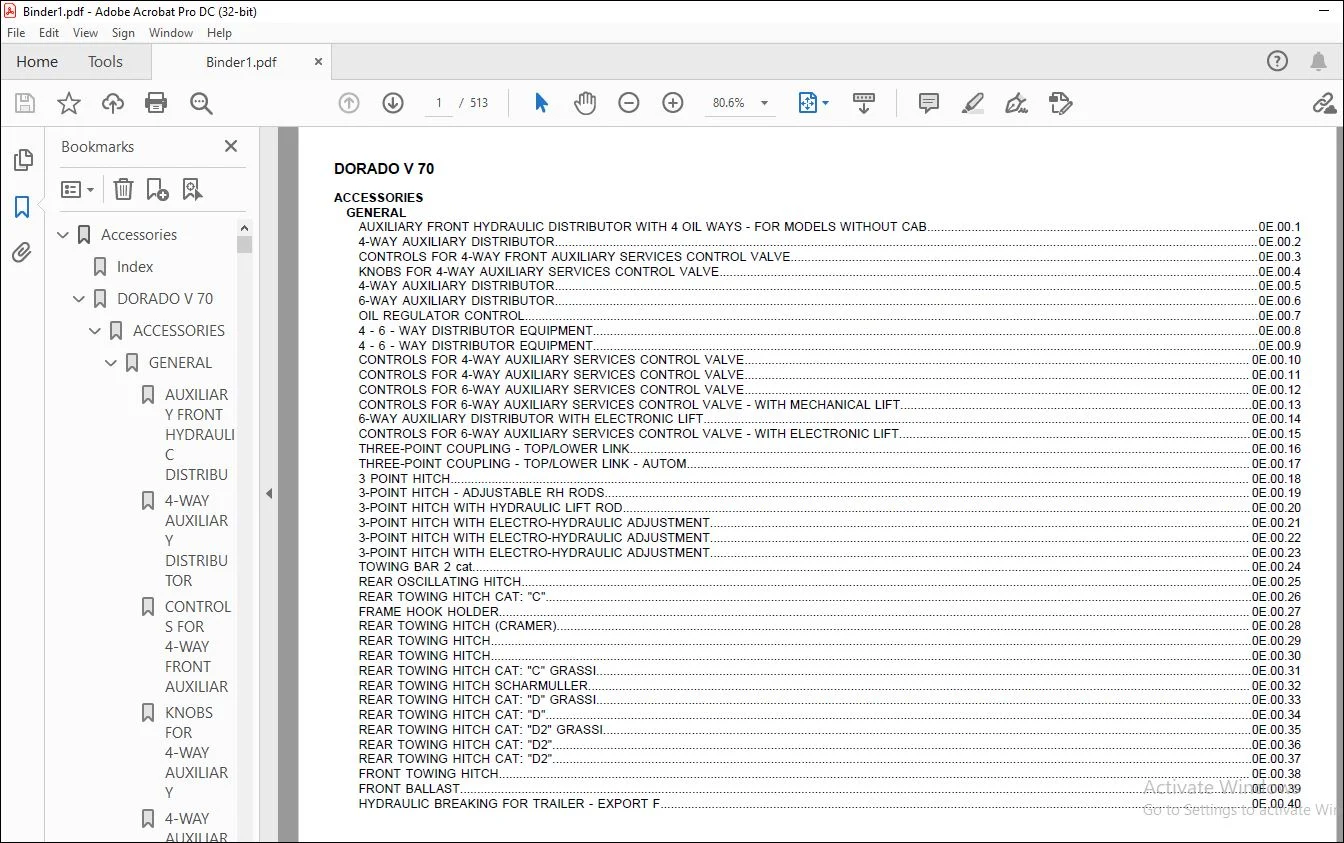
Task: Delete the selected bookmark with trash icon
Action: pyautogui.click(x=123, y=189)
